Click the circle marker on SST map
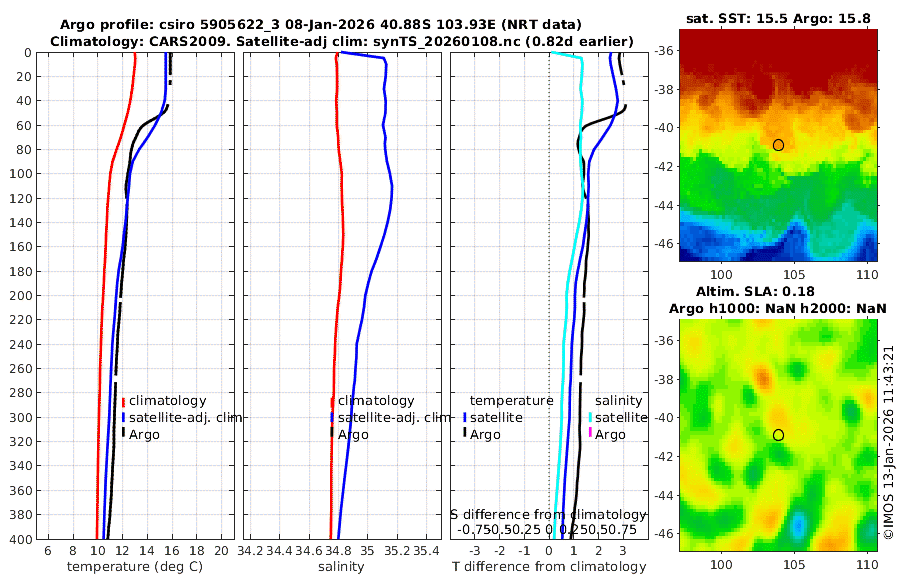The height and width of the screenshot is (580, 900). tap(778, 145)
